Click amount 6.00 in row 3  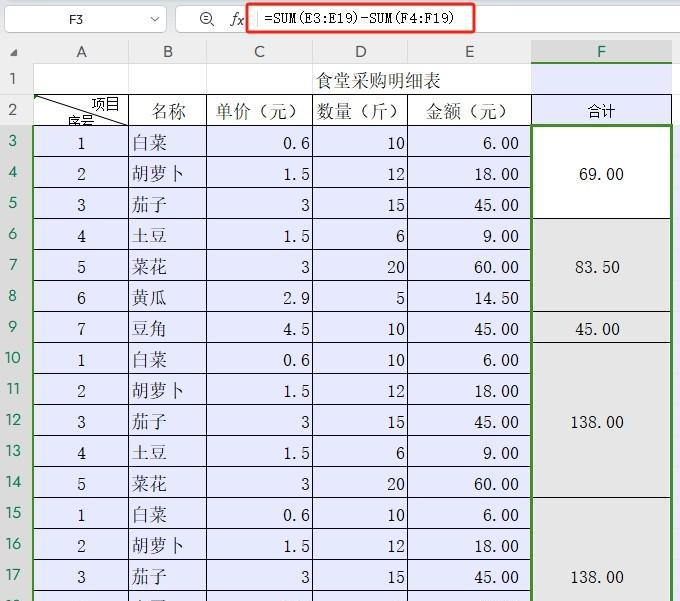pyautogui.click(x=469, y=142)
